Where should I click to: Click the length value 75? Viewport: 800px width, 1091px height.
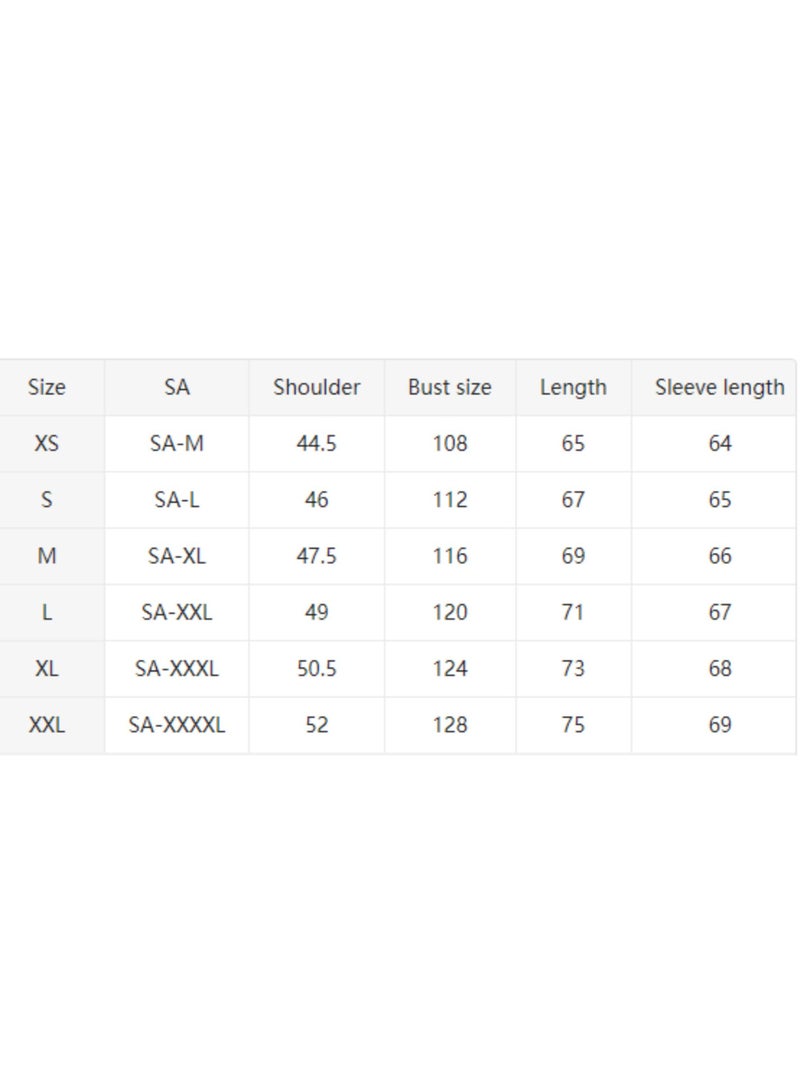573,725
